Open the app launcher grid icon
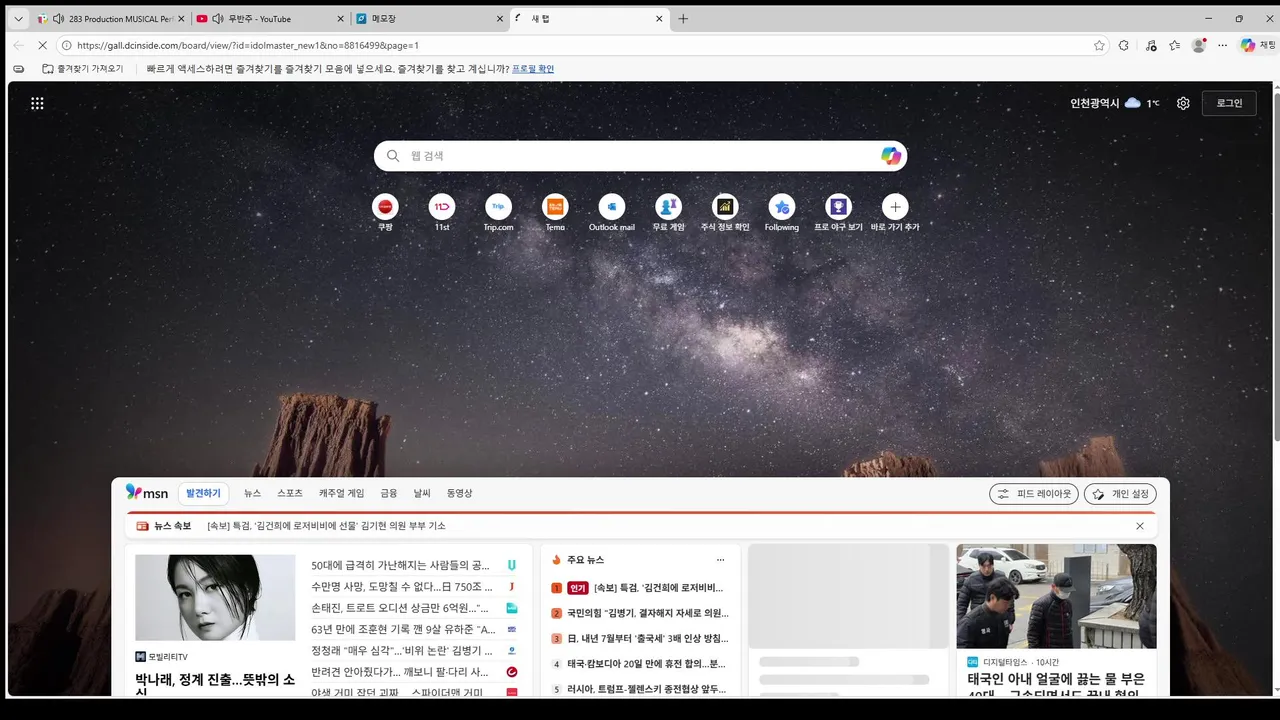Screen dimensions: 1280x720 coord(37,103)
